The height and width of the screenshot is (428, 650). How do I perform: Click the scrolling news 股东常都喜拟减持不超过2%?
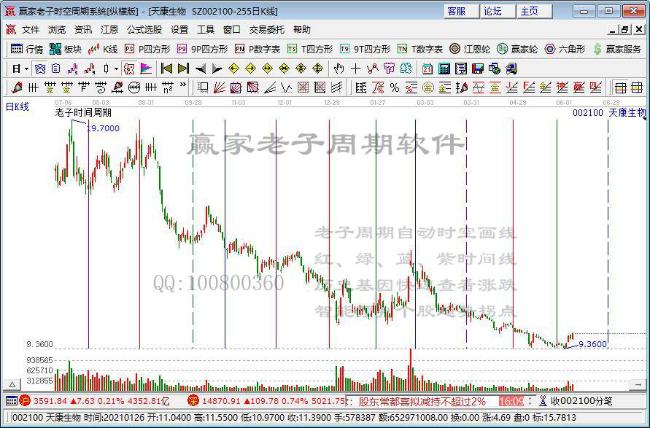422,401
